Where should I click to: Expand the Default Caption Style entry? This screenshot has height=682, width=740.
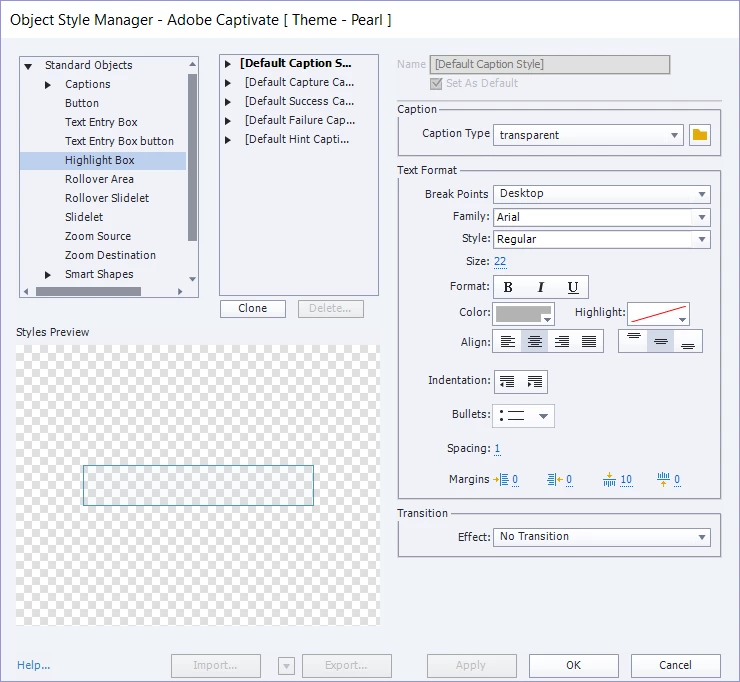pos(227,64)
